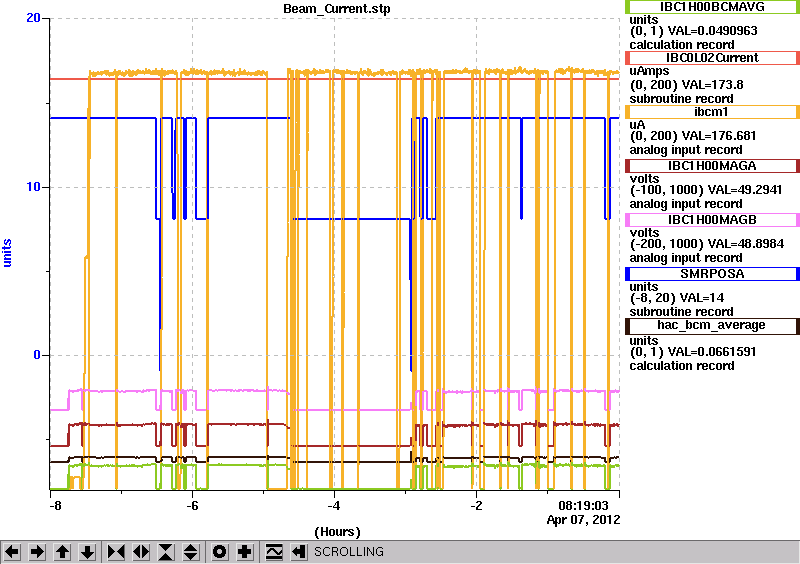Click the uA unit label under ibcm1

click(x=637, y=125)
